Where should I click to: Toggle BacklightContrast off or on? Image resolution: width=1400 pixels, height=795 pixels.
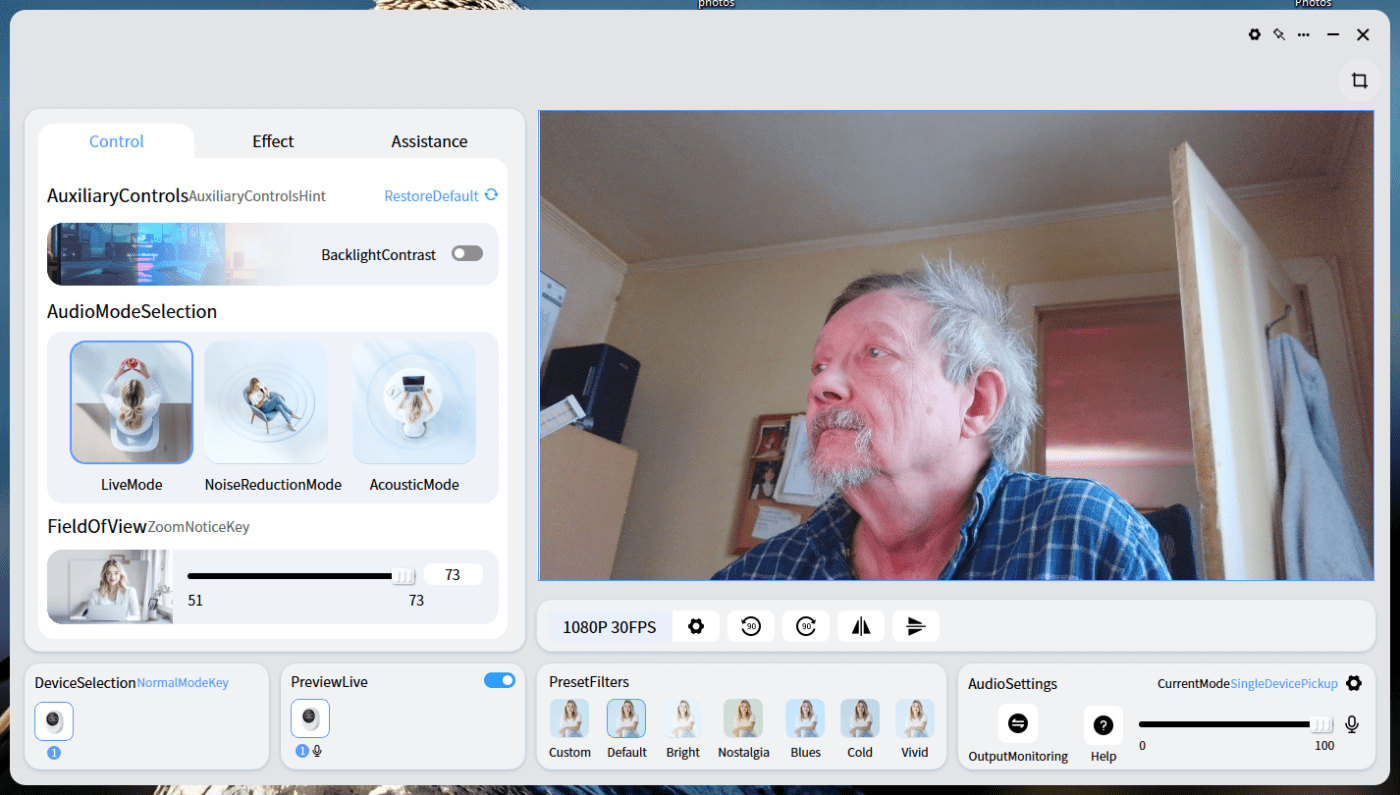466,253
